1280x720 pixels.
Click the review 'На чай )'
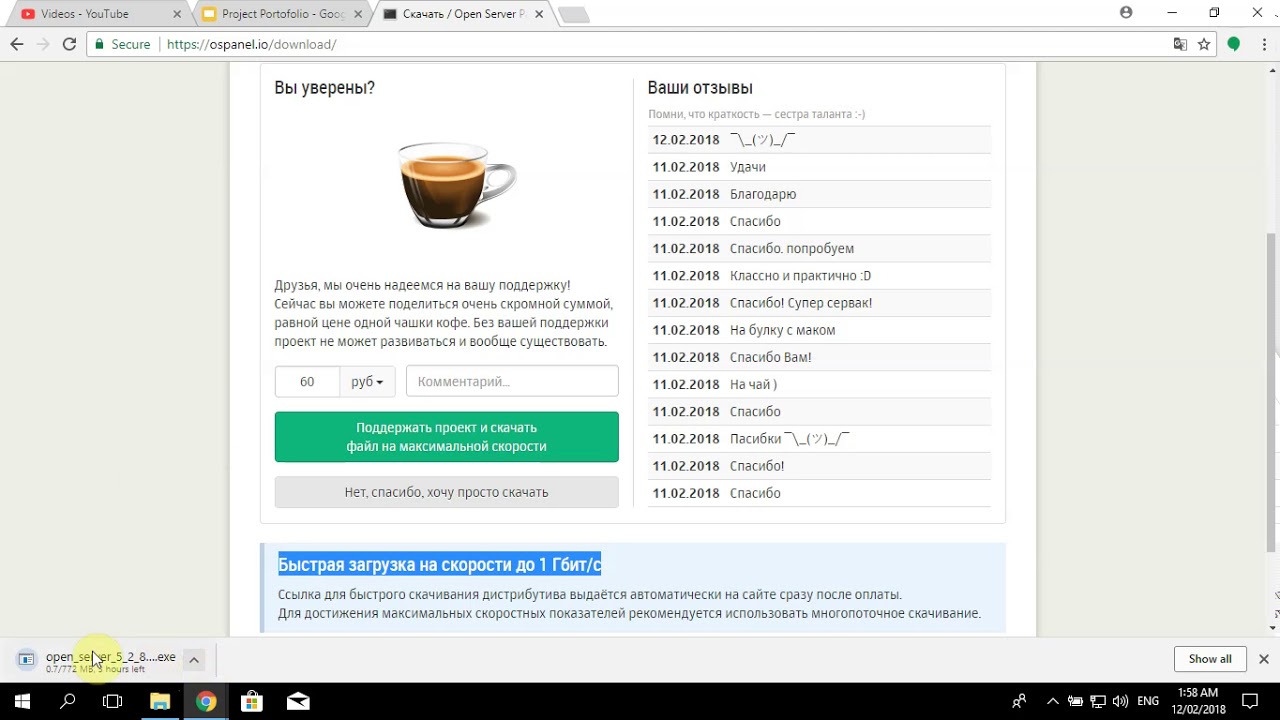click(x=753, y=384)
